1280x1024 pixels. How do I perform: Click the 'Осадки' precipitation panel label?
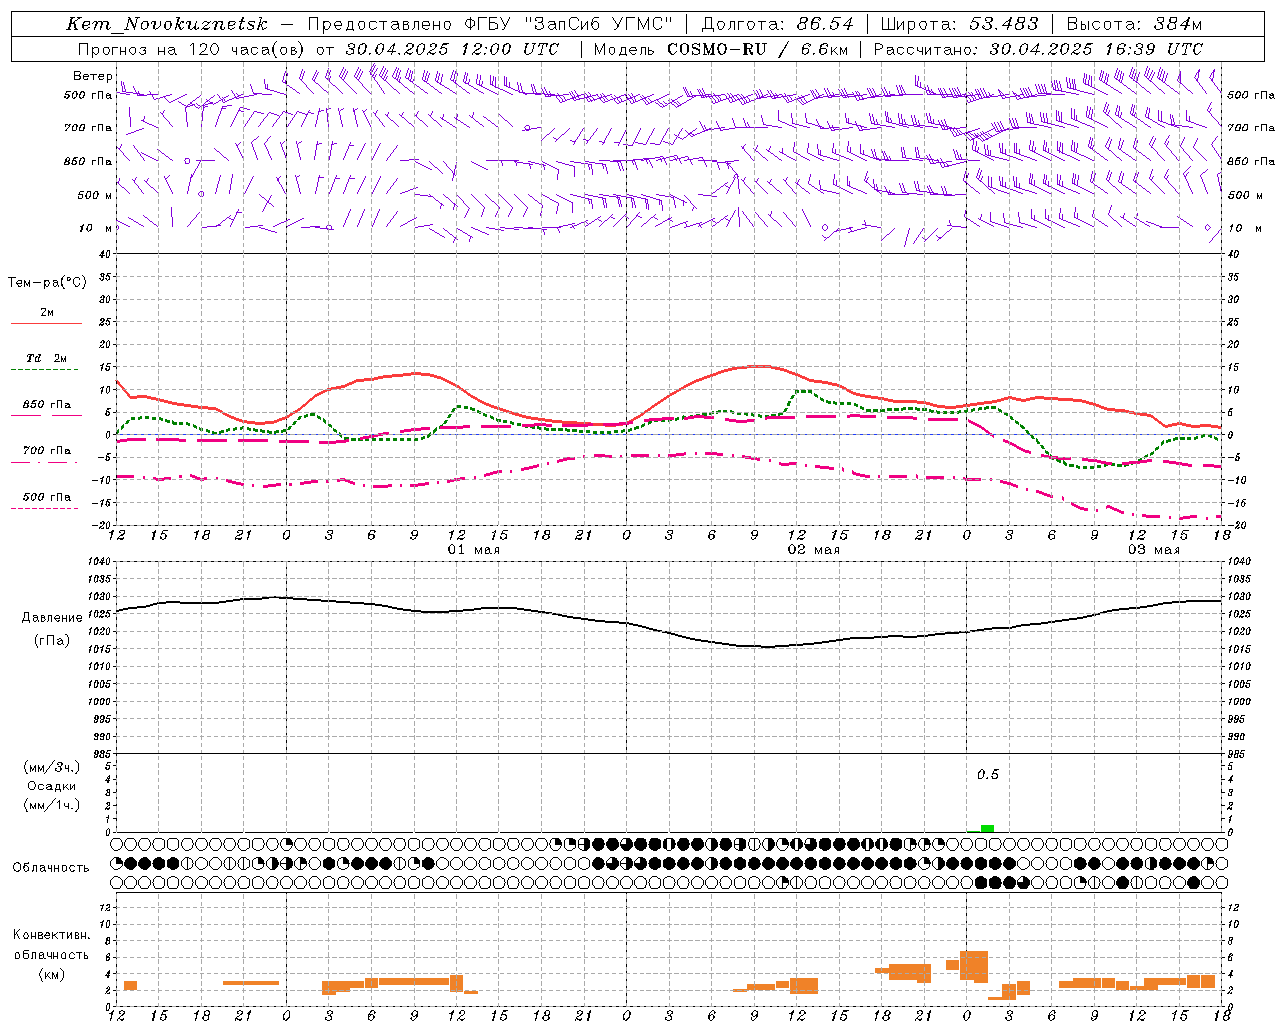click(52, 786)
